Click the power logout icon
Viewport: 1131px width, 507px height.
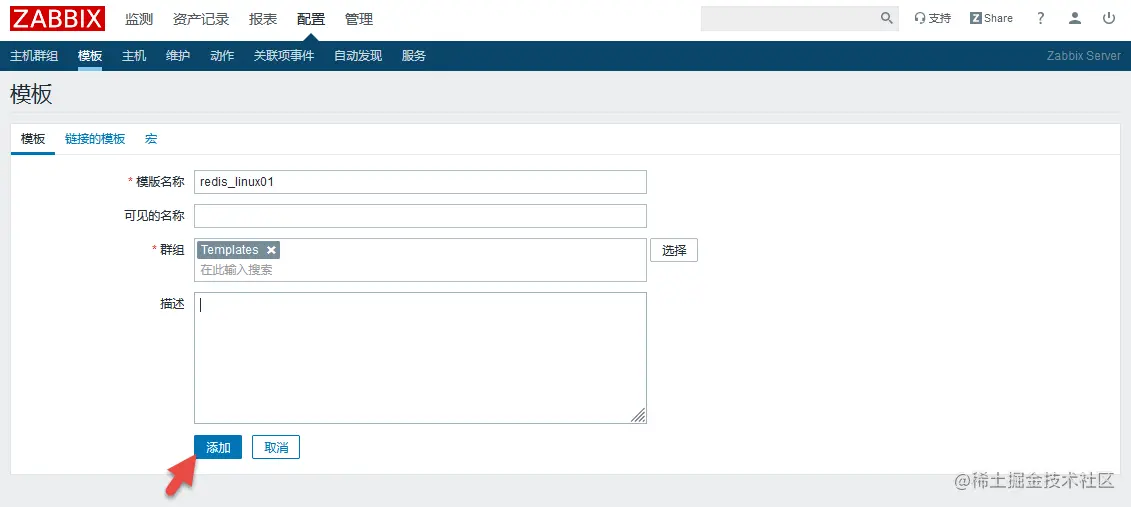click(1109, 18)
